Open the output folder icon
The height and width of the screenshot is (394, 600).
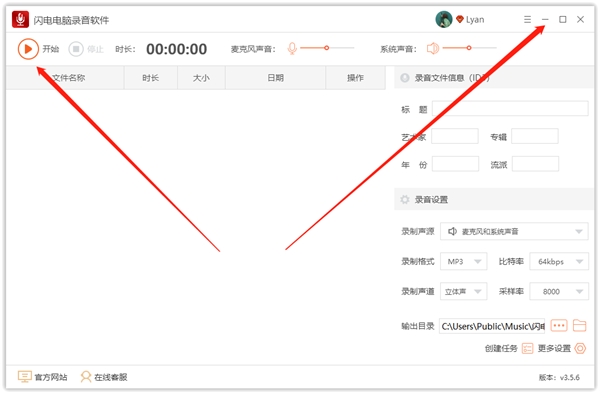[580, 326]
